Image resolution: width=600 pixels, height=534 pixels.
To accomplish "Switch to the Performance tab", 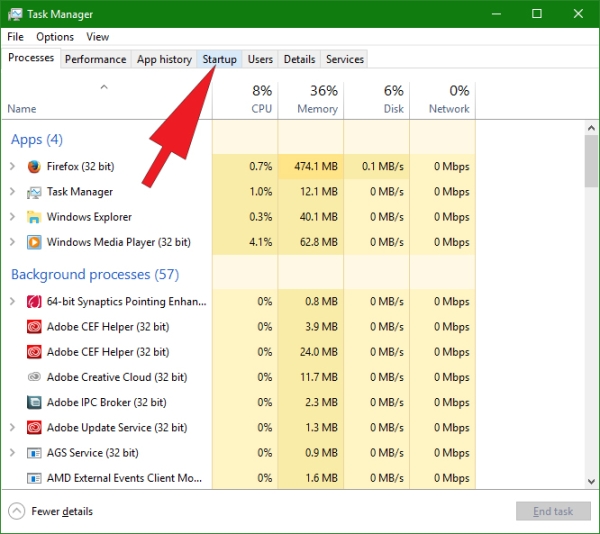I will point(96,59).
